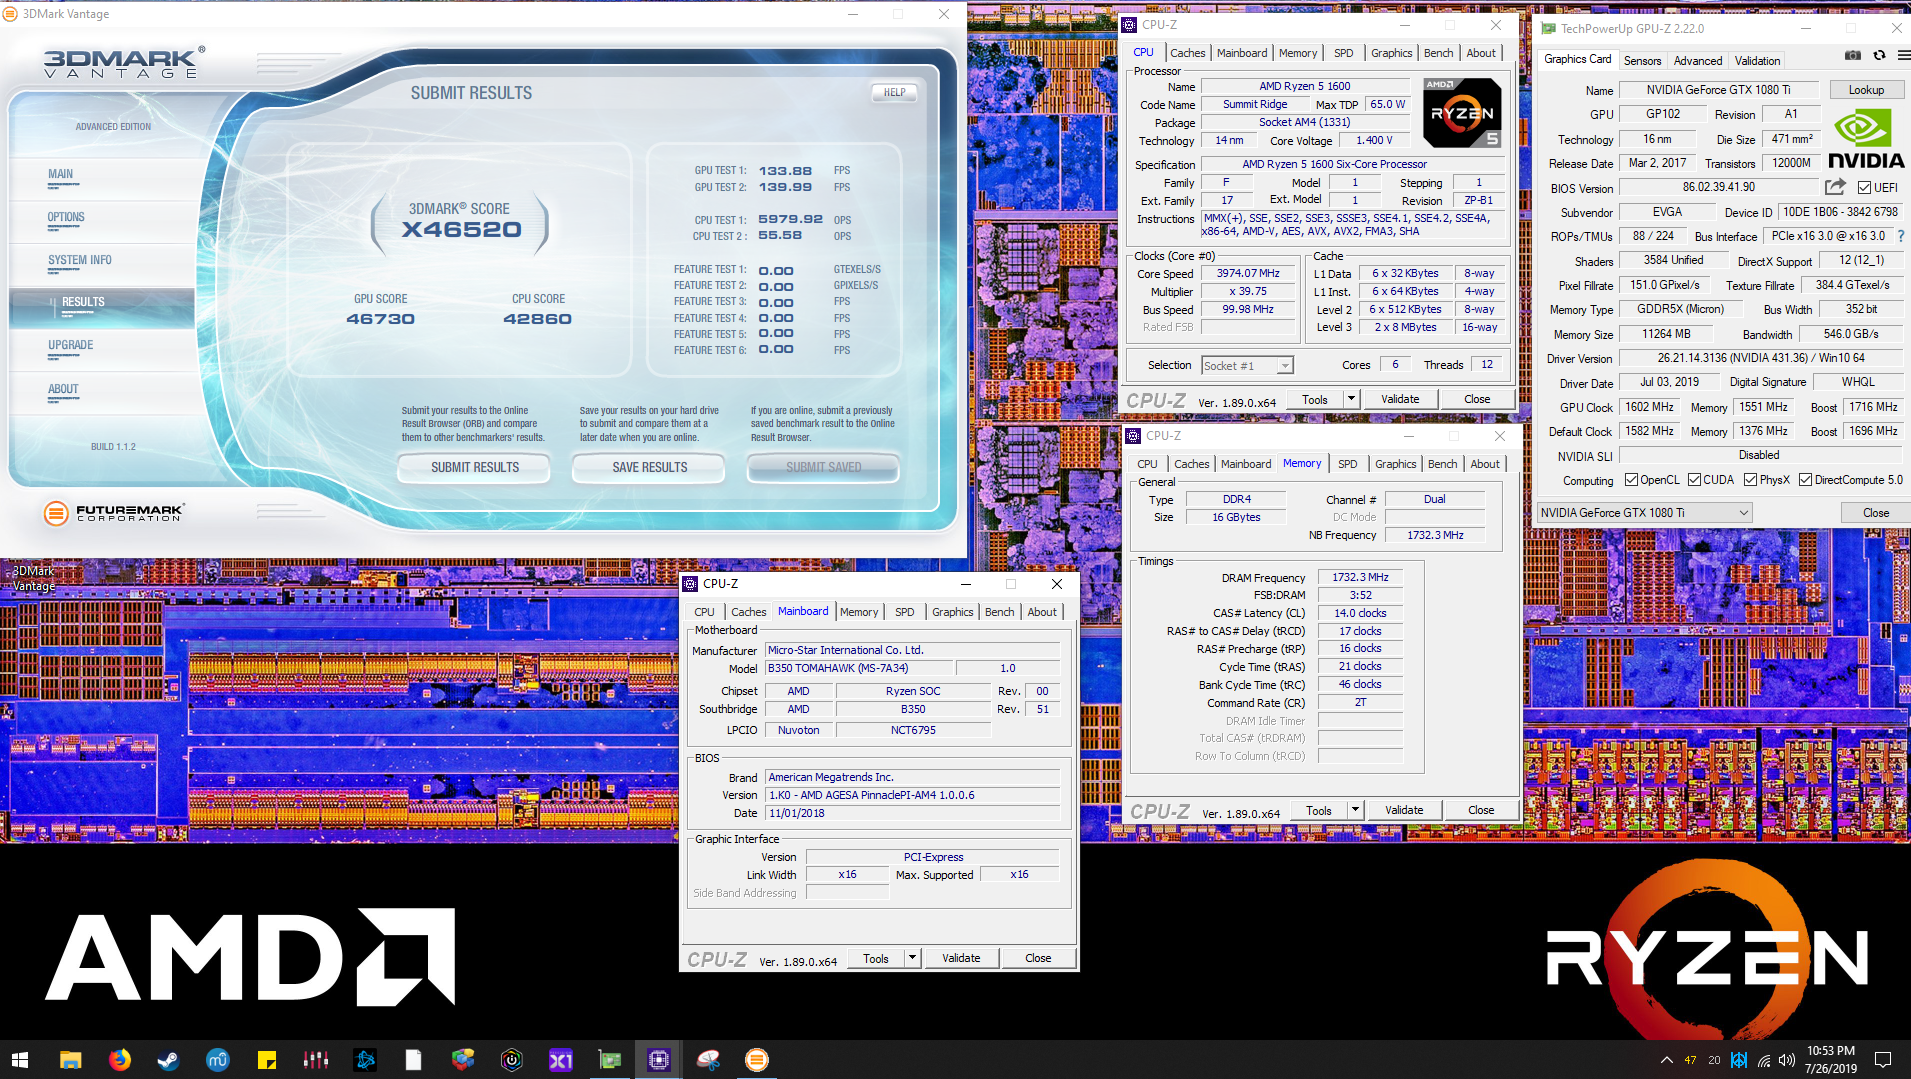
Task: Switch to Advanced tab in GPU-Z
Action: pos(1697,60)
